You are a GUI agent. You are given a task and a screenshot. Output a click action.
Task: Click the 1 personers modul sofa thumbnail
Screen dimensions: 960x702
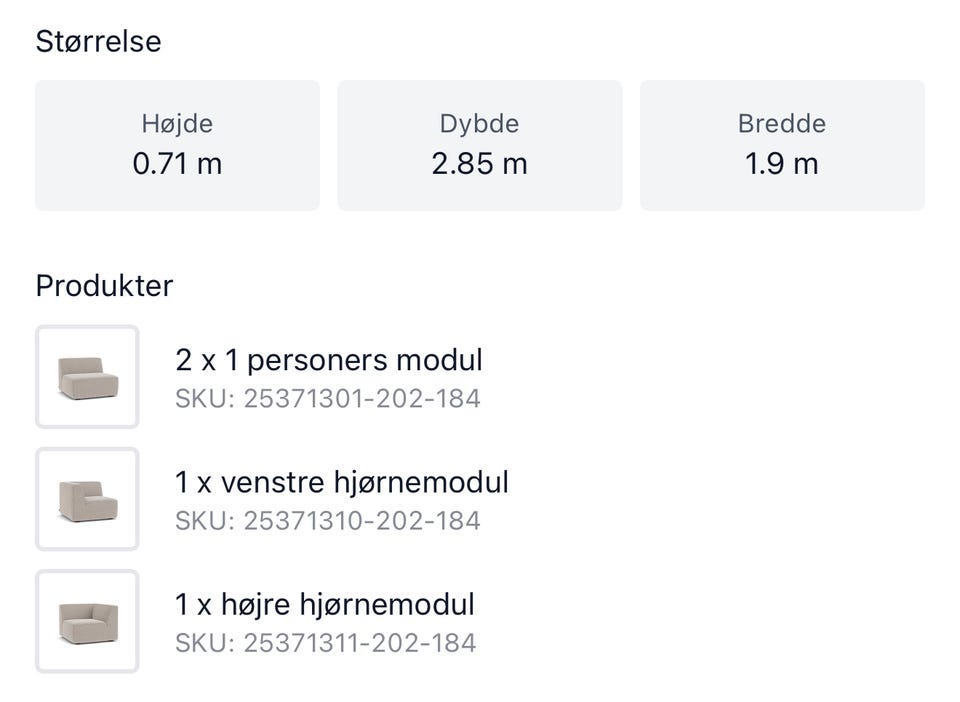click(x=87, y=377)
